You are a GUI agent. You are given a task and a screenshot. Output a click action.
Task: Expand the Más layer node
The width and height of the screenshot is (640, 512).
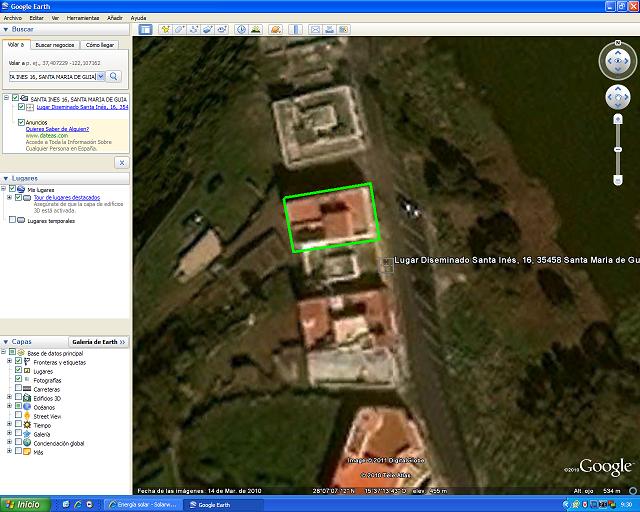tap(9, 452)
